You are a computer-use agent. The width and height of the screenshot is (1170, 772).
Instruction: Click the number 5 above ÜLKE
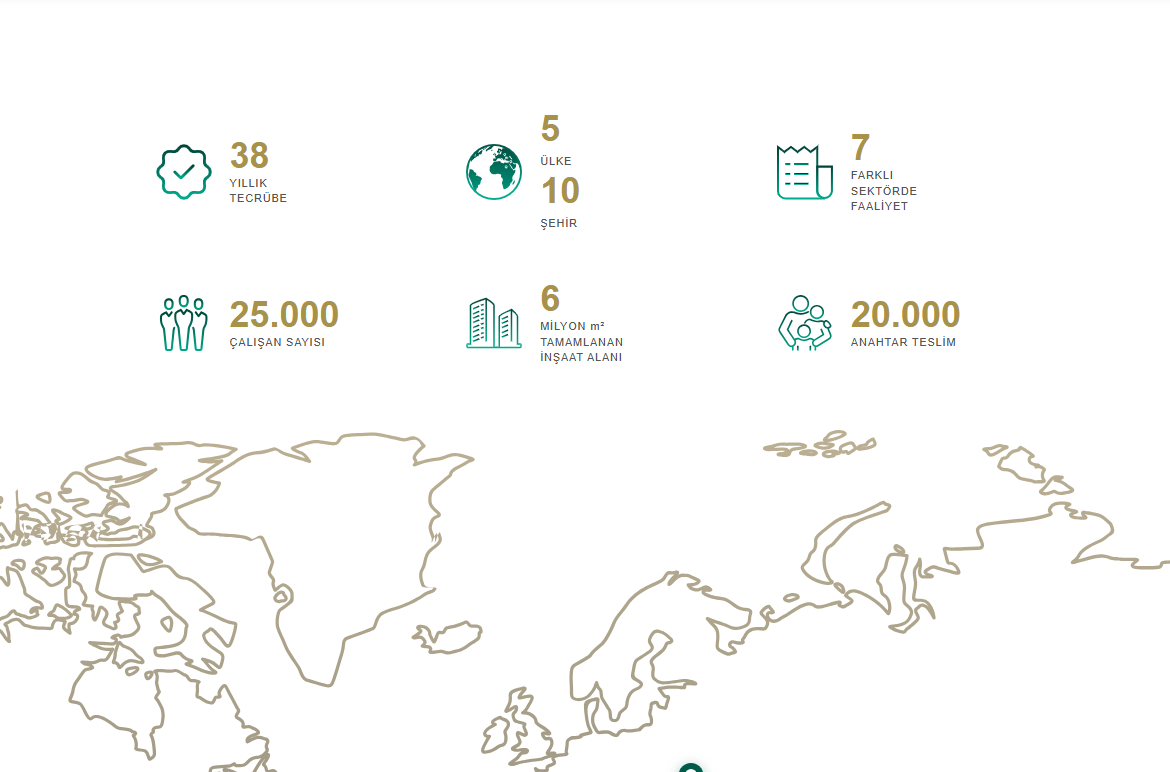point(550,129)
